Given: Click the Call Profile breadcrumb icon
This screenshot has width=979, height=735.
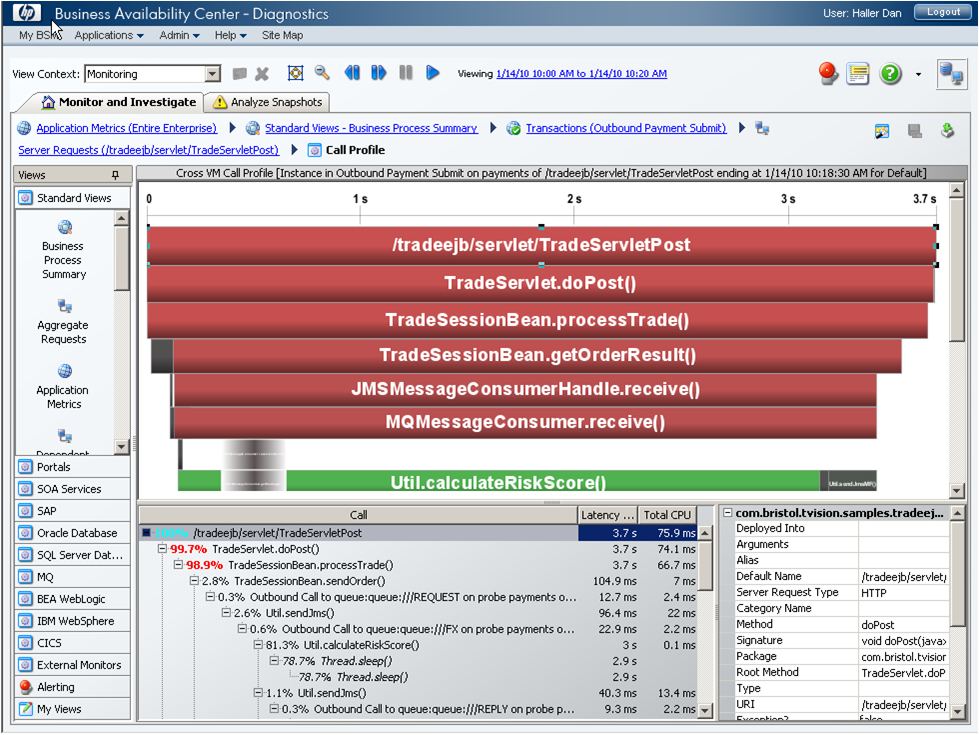Looking at the screenshot, I should click(315, 150).
